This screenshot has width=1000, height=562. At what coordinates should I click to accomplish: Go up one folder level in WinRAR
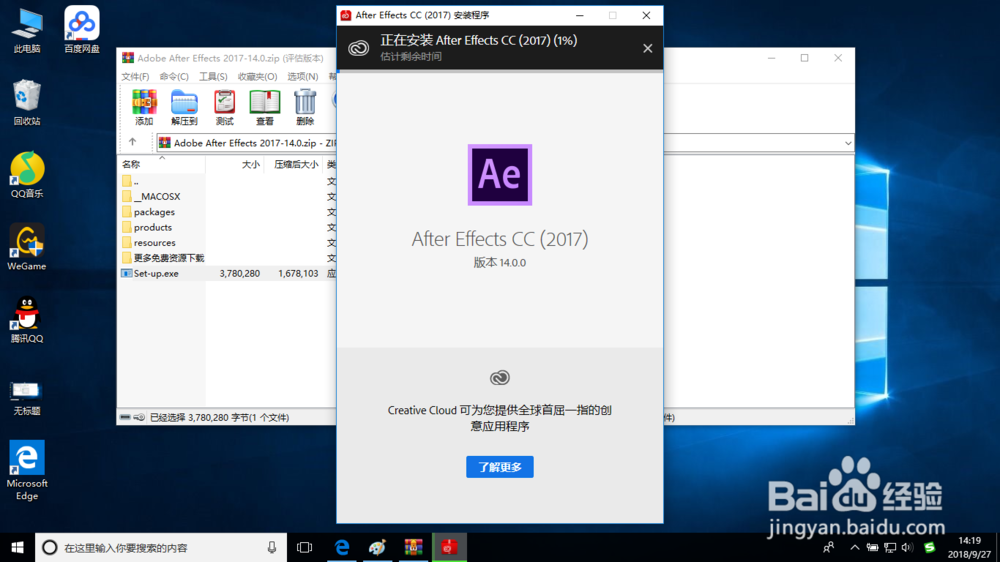tap(133, 142)
